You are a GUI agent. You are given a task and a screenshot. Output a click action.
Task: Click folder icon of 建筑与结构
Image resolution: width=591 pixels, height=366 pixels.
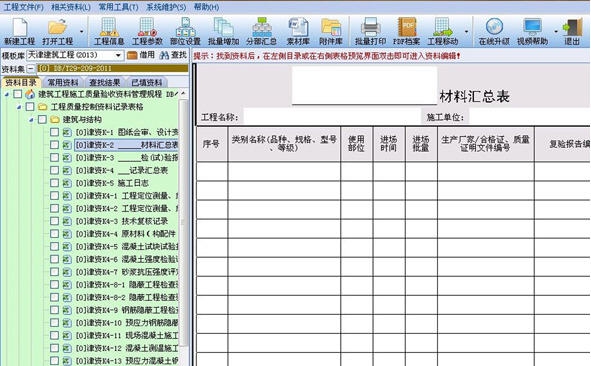pyautogui.click(x=55, y=119)
